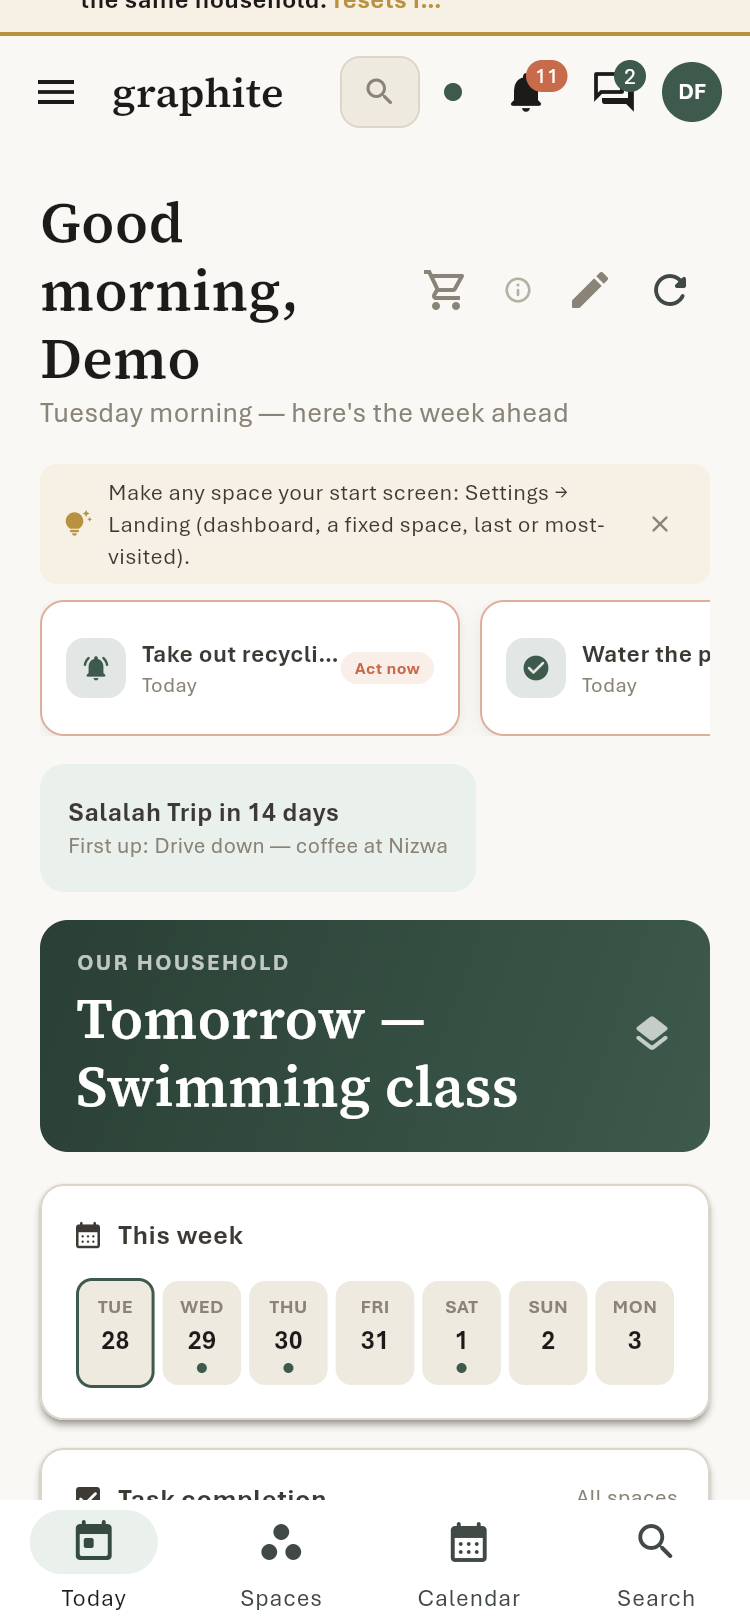Click the Act now badge
This screenshot has height=1624, width=750.
coord(387,668)
